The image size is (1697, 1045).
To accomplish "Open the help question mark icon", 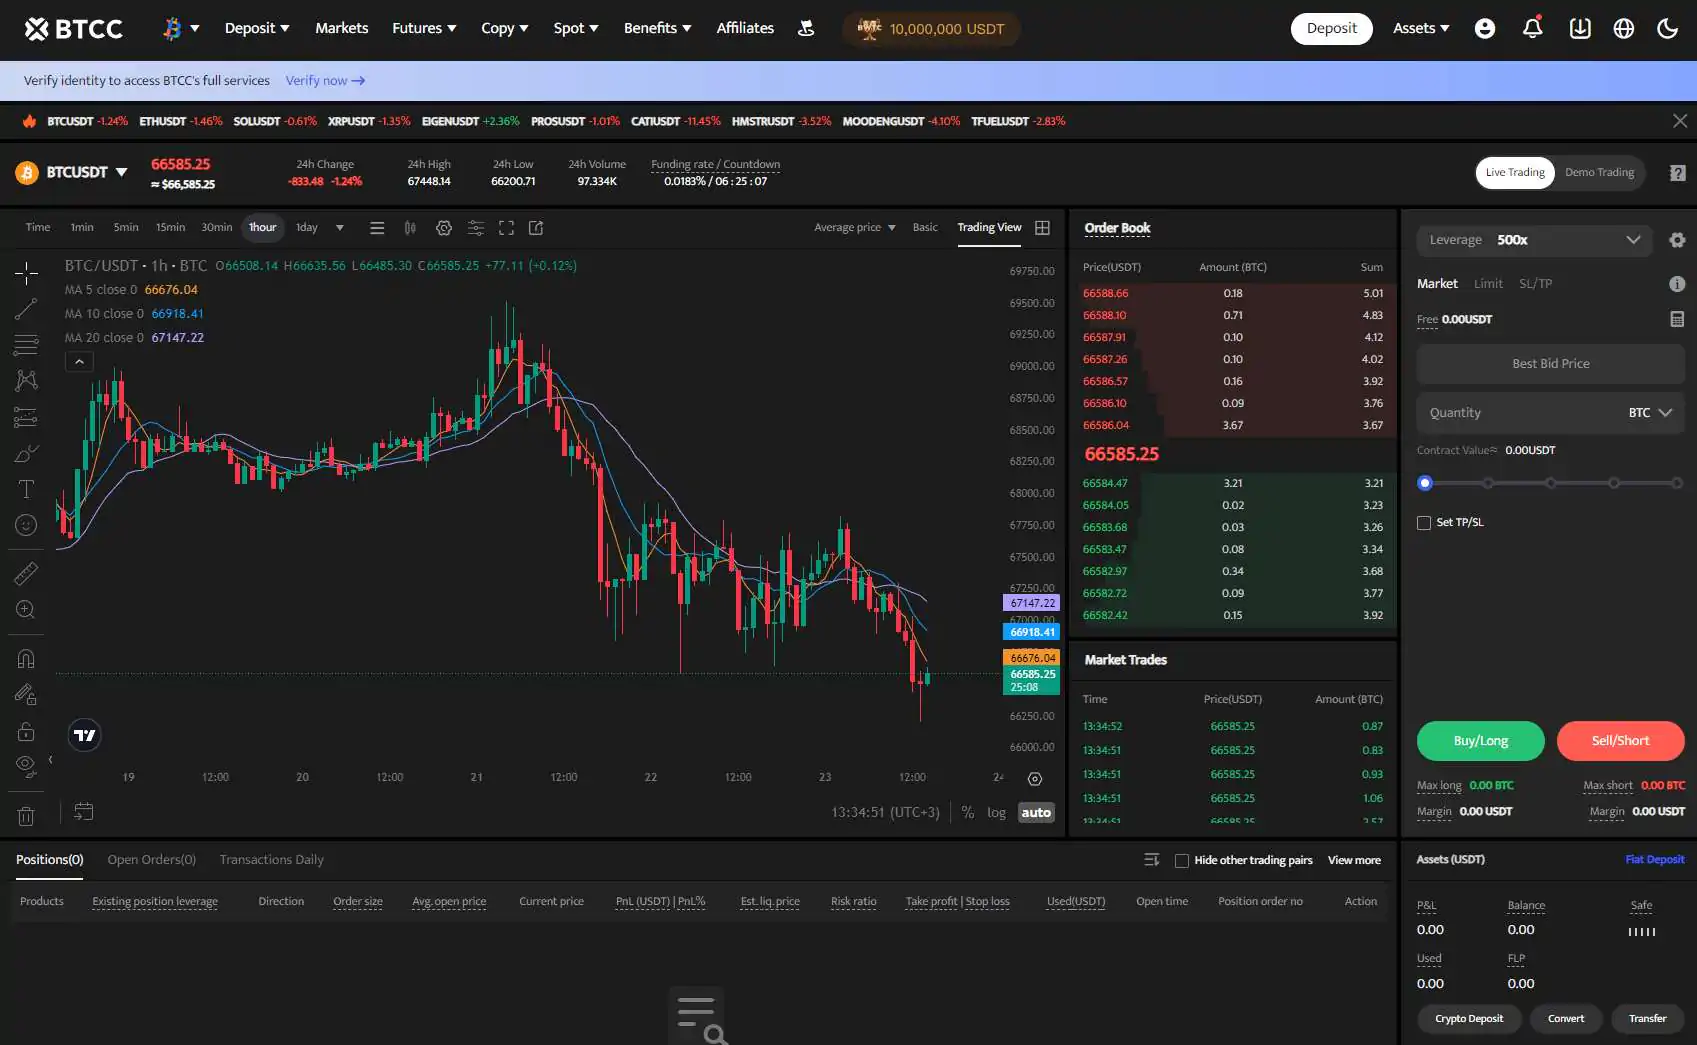I will point(1677,173).
